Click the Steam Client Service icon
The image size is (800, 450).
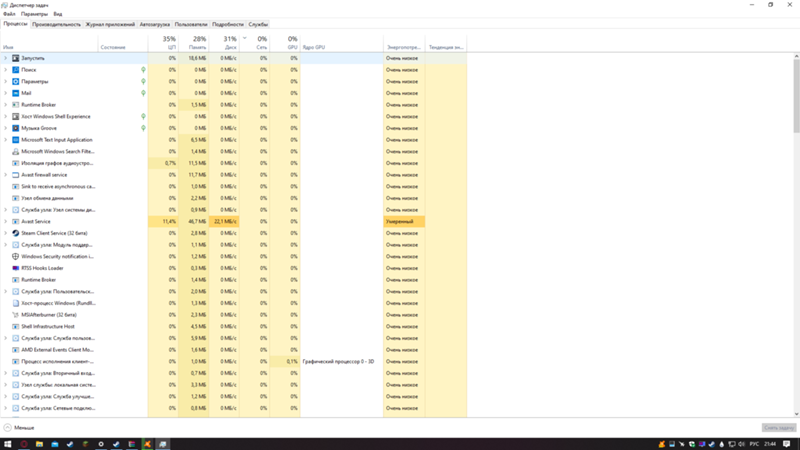[x=15, y=233]
